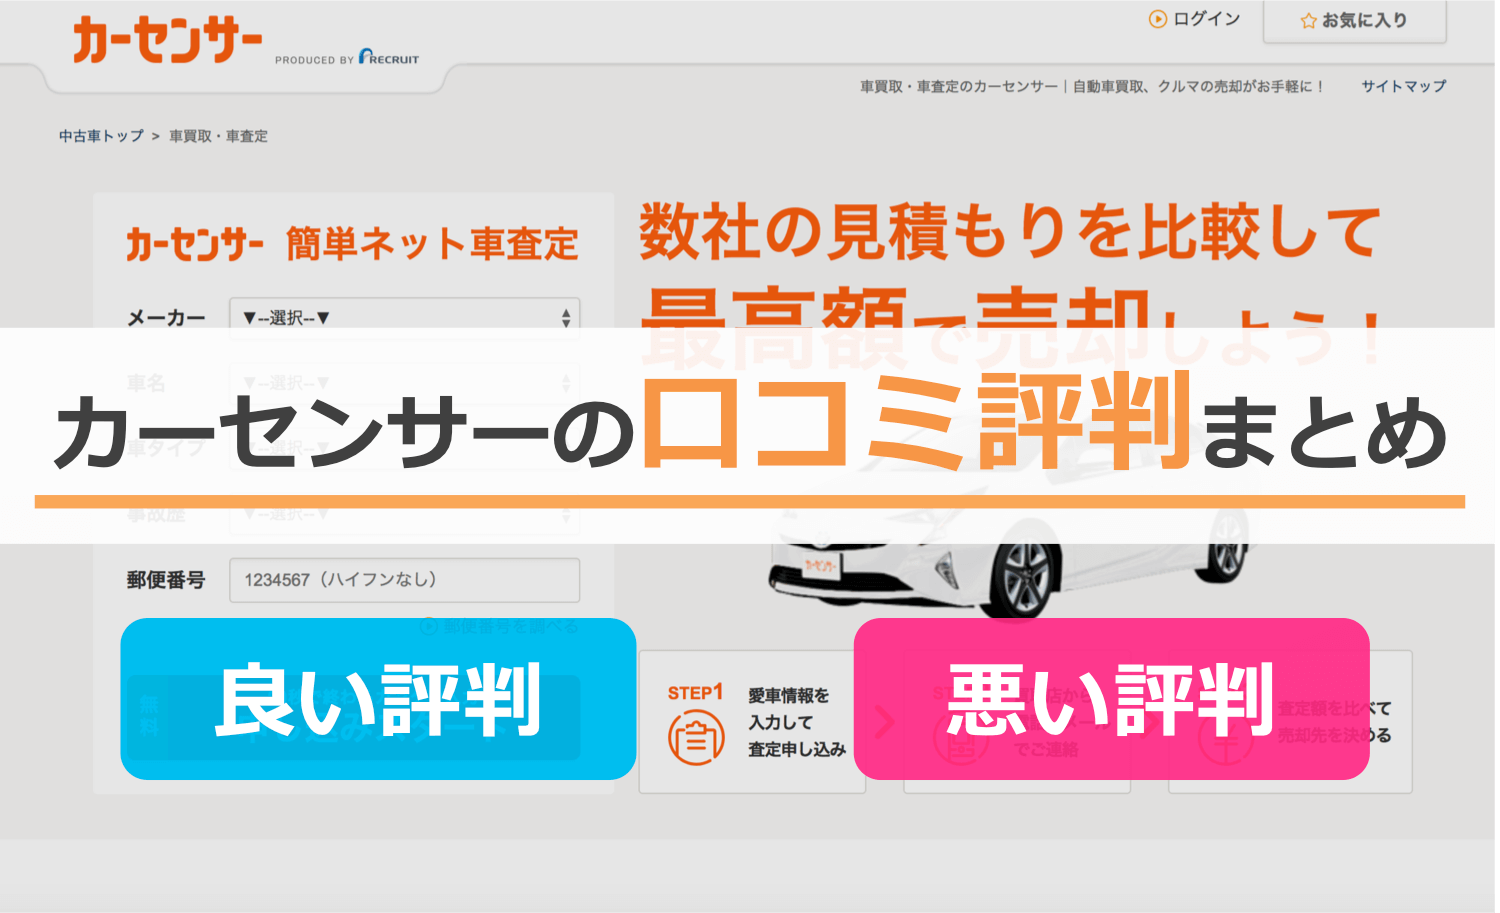Viewport: 1500px width, 913px height.
Task: Click the メーカー field label
Action: pyautogui.click(x=166, y=318)
